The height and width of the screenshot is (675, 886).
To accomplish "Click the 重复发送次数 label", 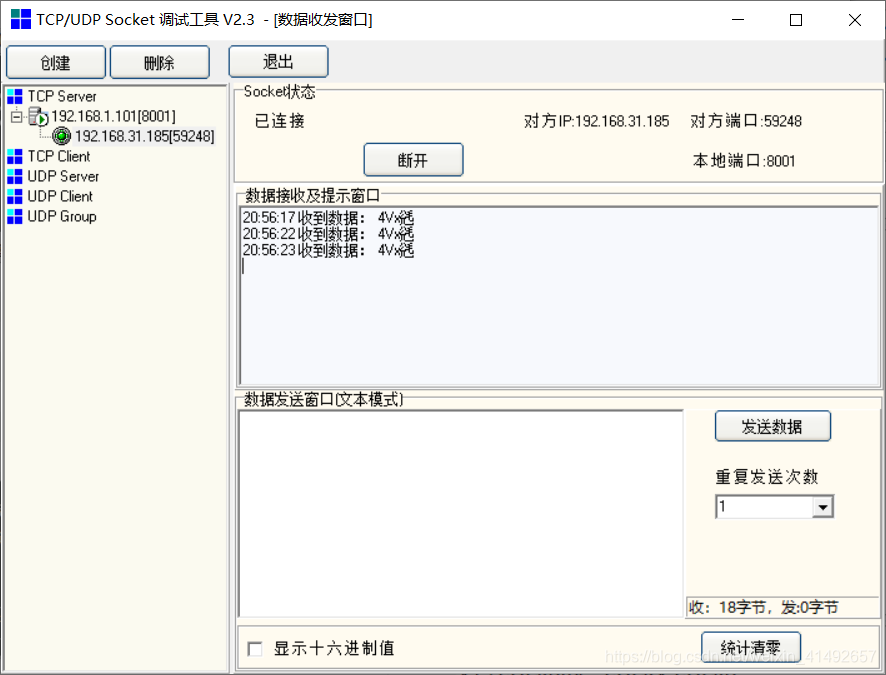I will pyautogui.click(x=767, y=477).
